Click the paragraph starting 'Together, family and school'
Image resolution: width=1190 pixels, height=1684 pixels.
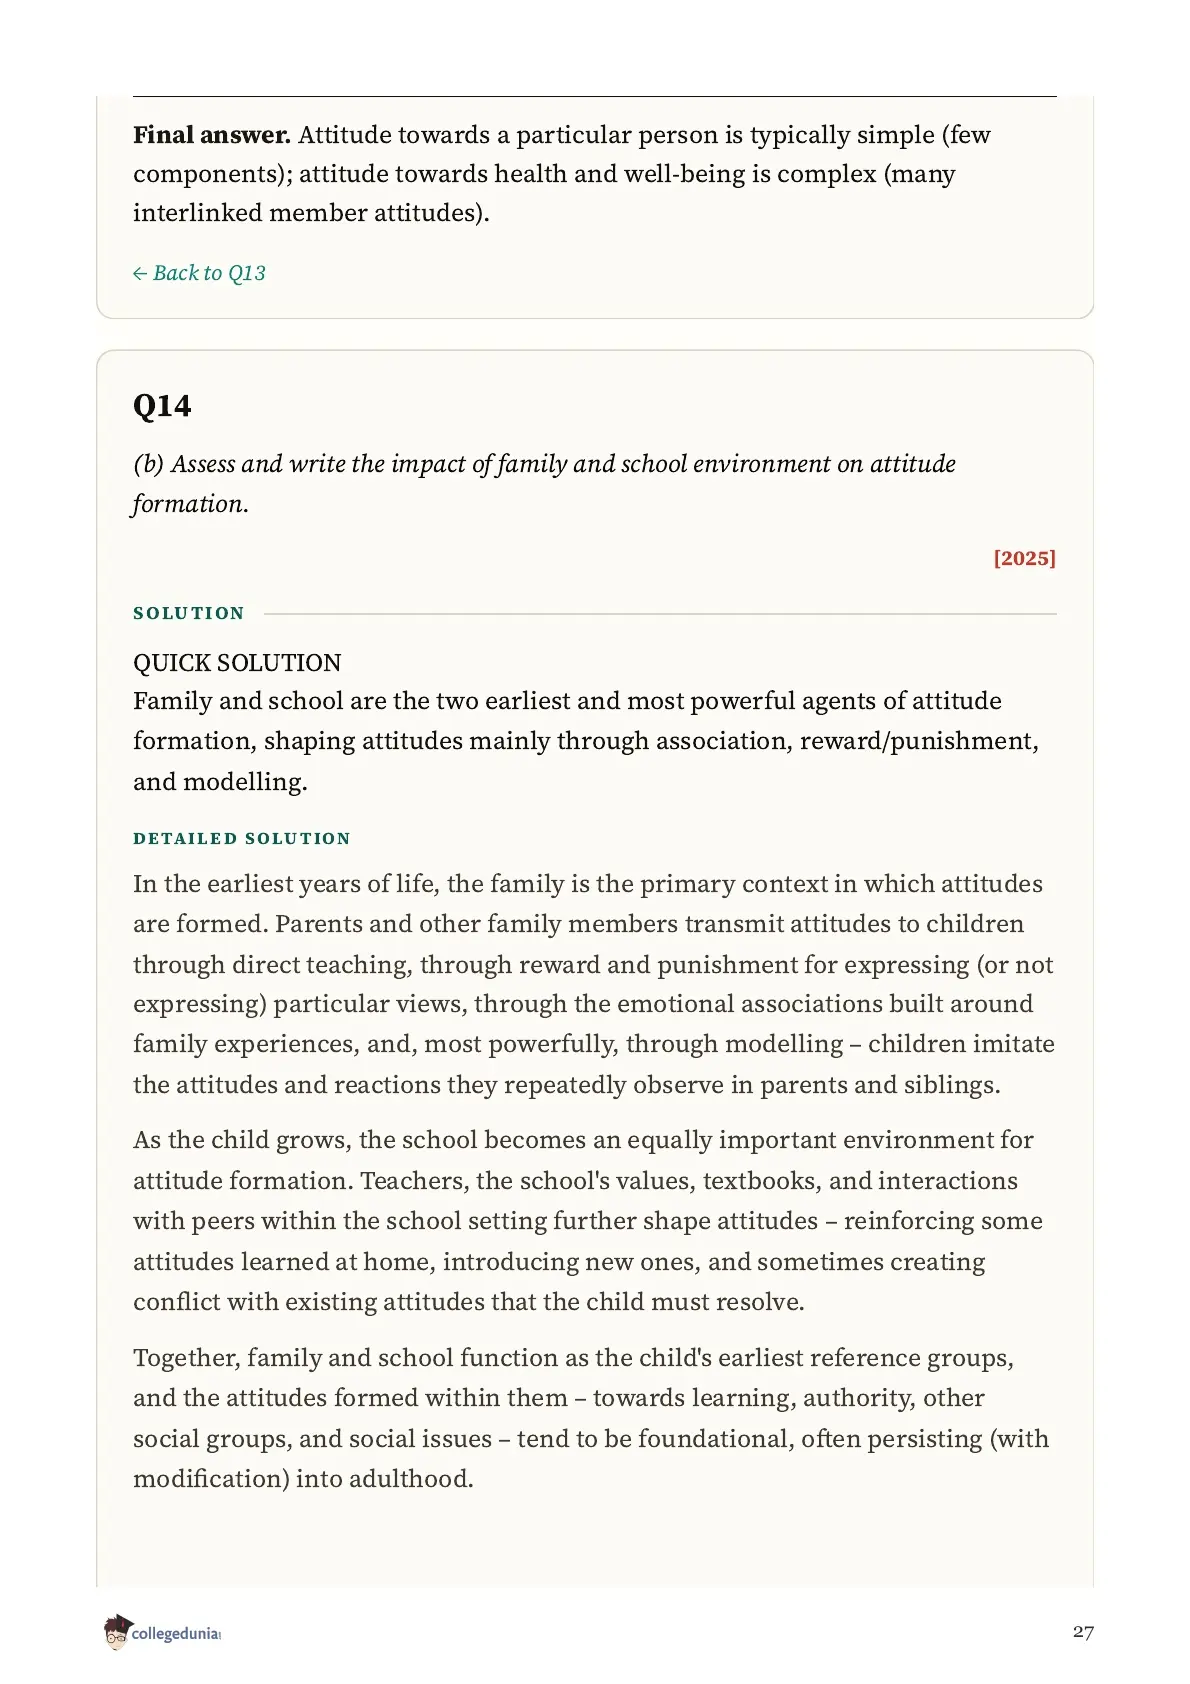tap(591, 1418)
